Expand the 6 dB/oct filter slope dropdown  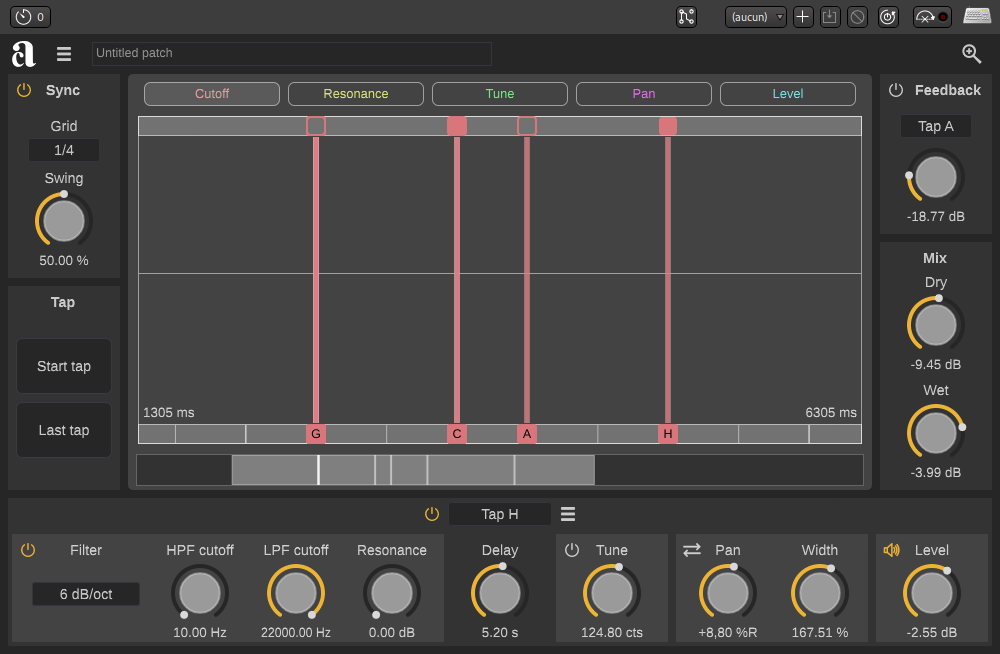(x=86, y=594)
